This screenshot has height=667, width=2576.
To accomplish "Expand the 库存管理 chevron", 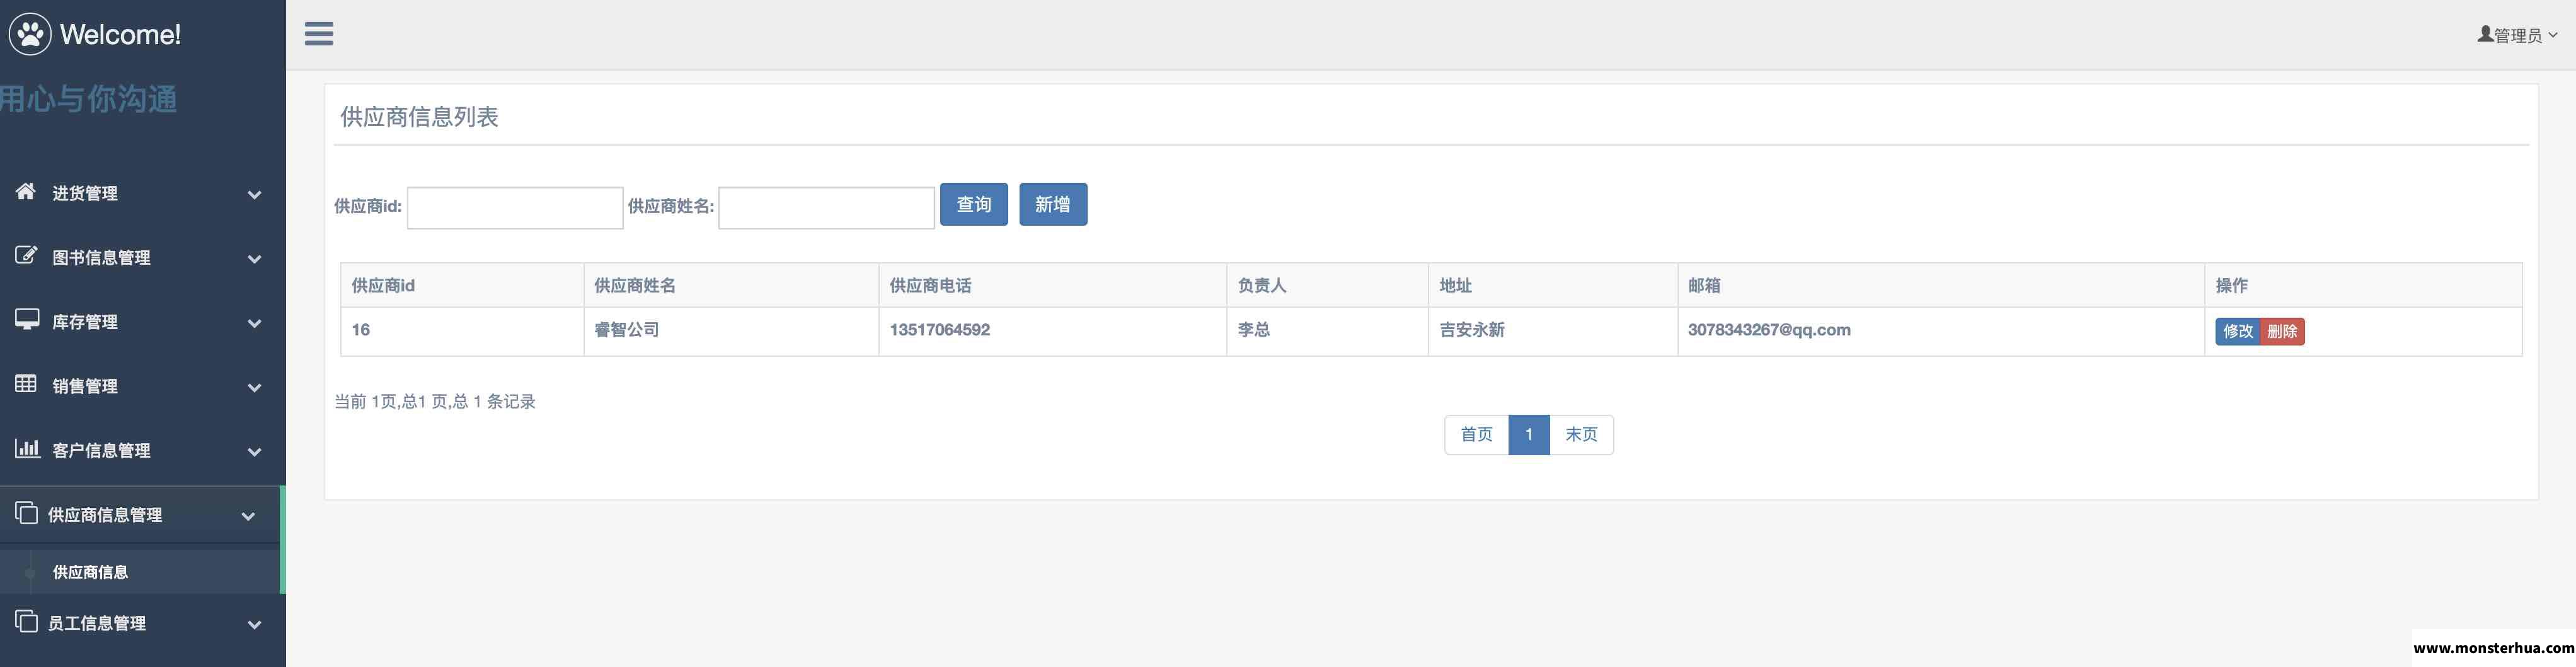I will 254,323.
